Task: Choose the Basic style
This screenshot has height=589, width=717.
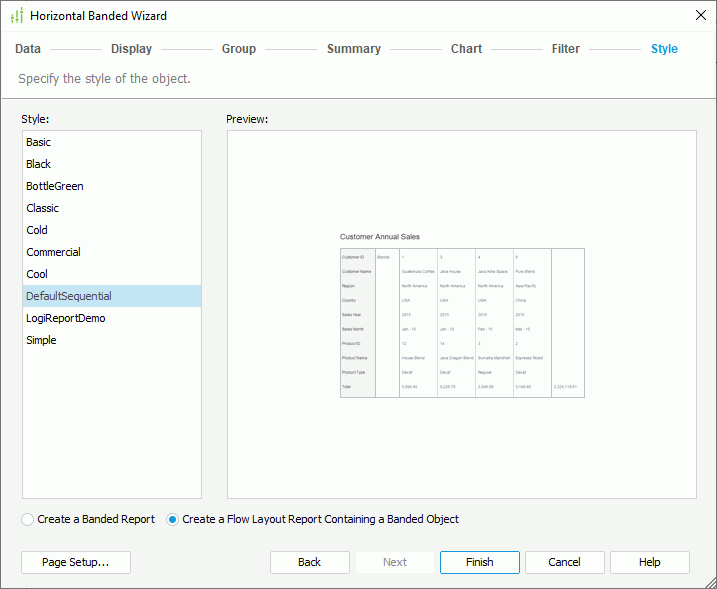Action: pyautogui.click(x=39, y=142)
